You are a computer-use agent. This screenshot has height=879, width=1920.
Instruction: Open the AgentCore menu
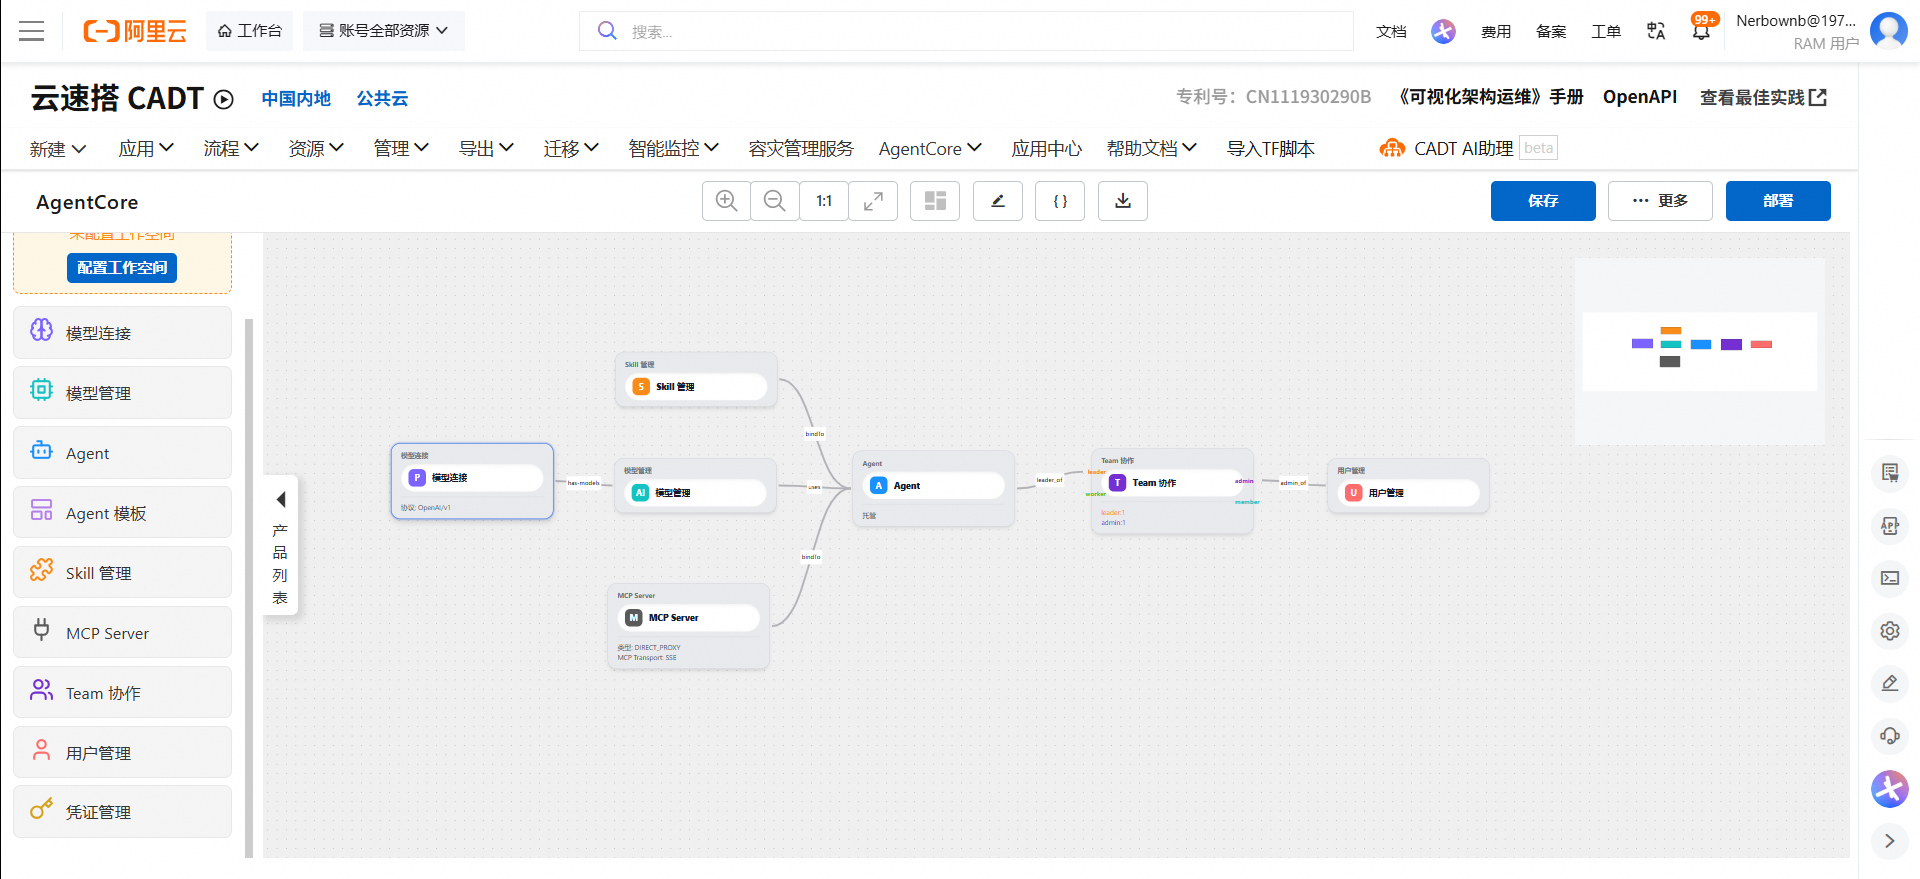(x=930, y=149)
